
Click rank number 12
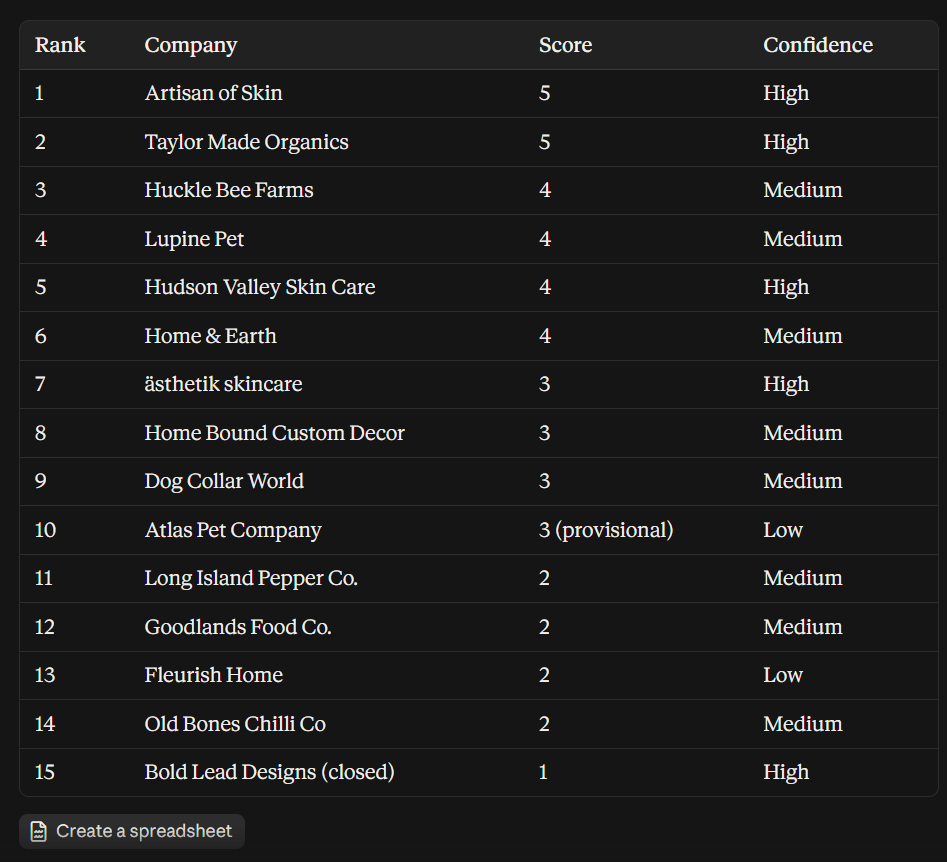[x=45, y=627]
